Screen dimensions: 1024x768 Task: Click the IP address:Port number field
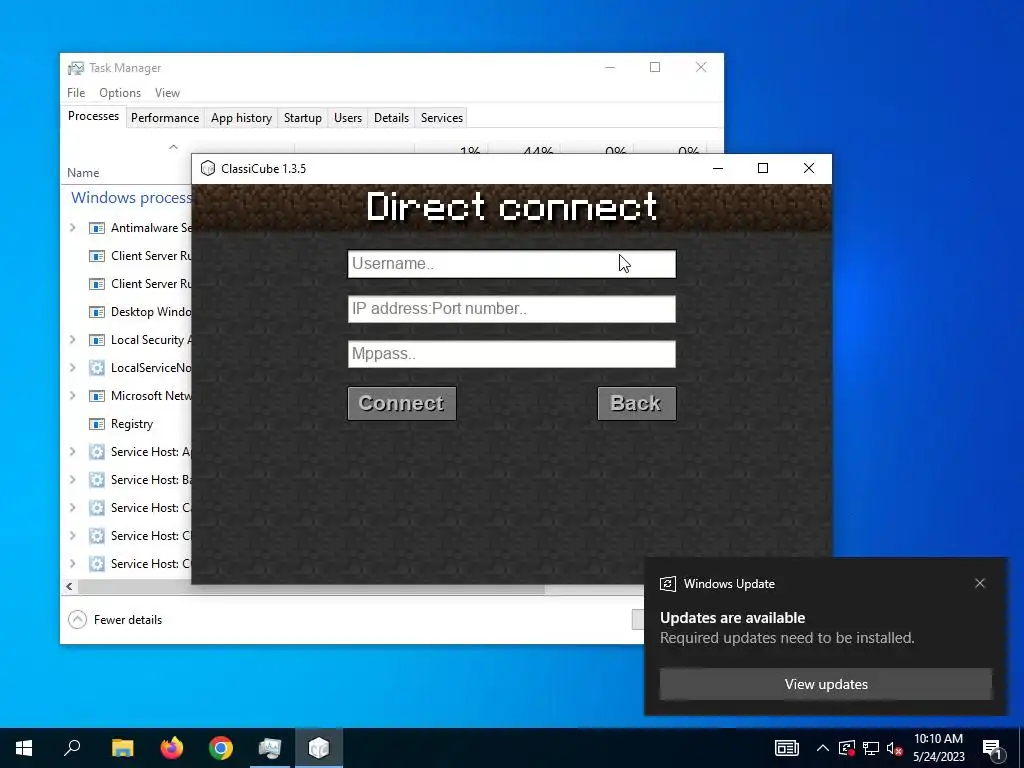[x=511, y=309]
